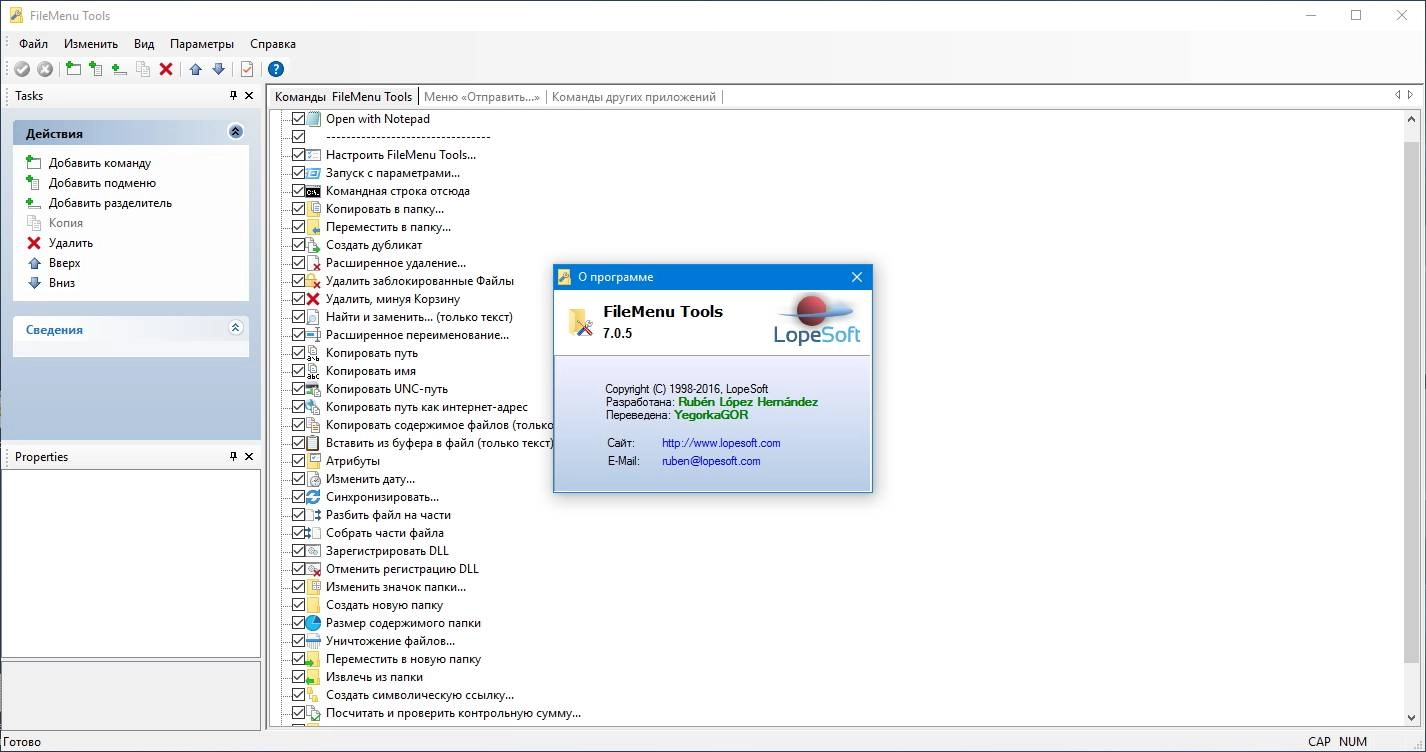Click the add command toolbar icon
This screenshot has width=1426, height=752.
click(73, 69)
